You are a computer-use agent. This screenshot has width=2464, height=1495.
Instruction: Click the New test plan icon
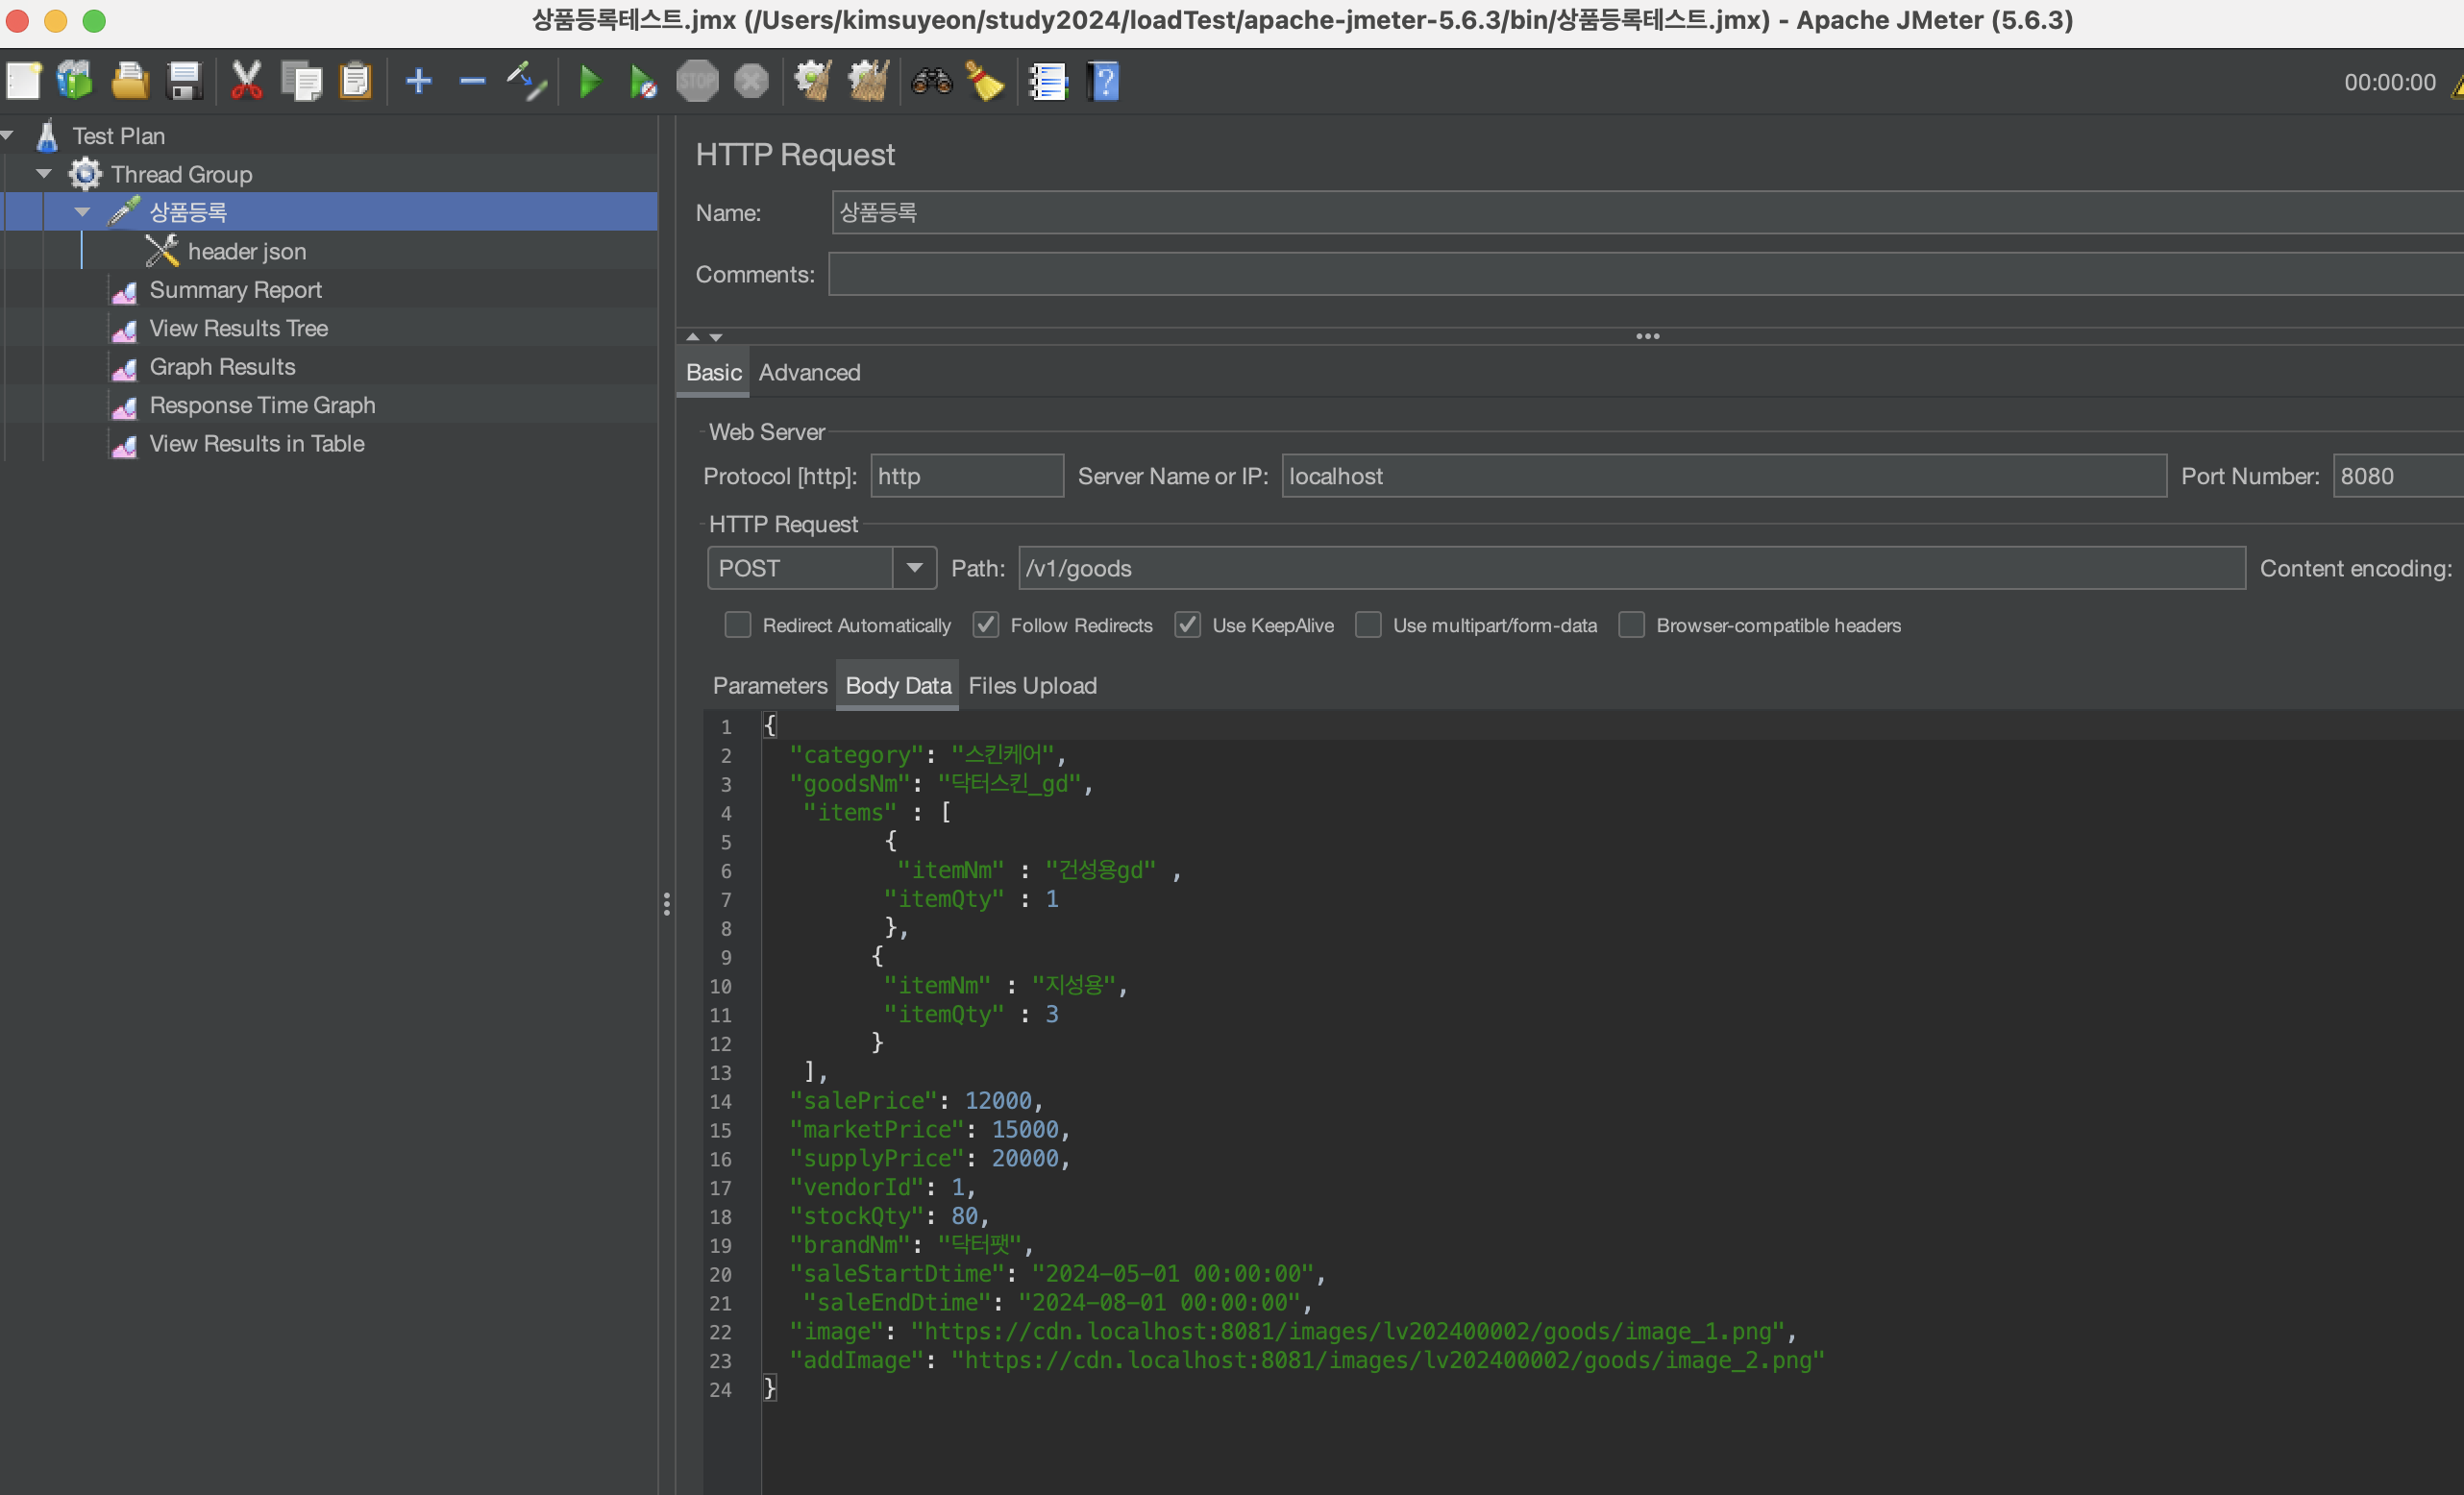tap(23, 81)
